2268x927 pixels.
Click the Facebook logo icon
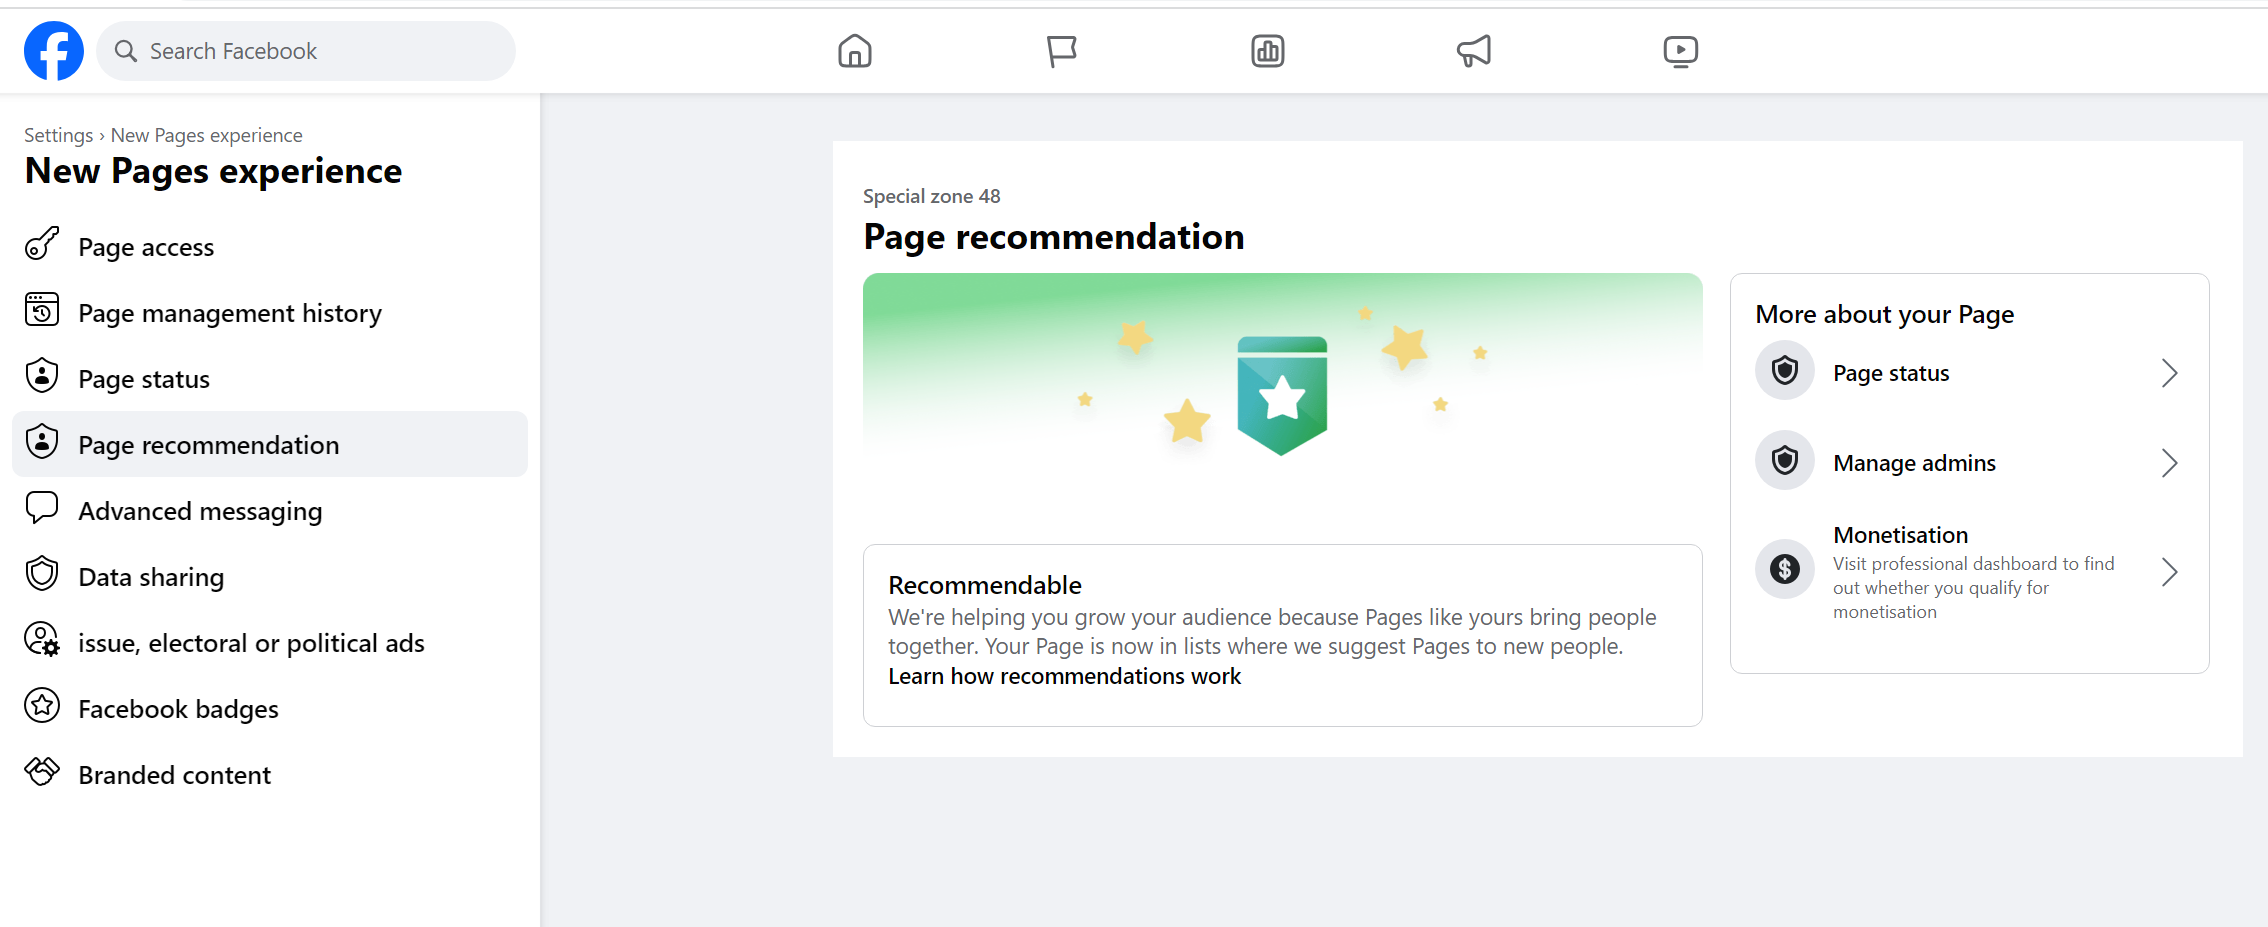pos(54,51)
